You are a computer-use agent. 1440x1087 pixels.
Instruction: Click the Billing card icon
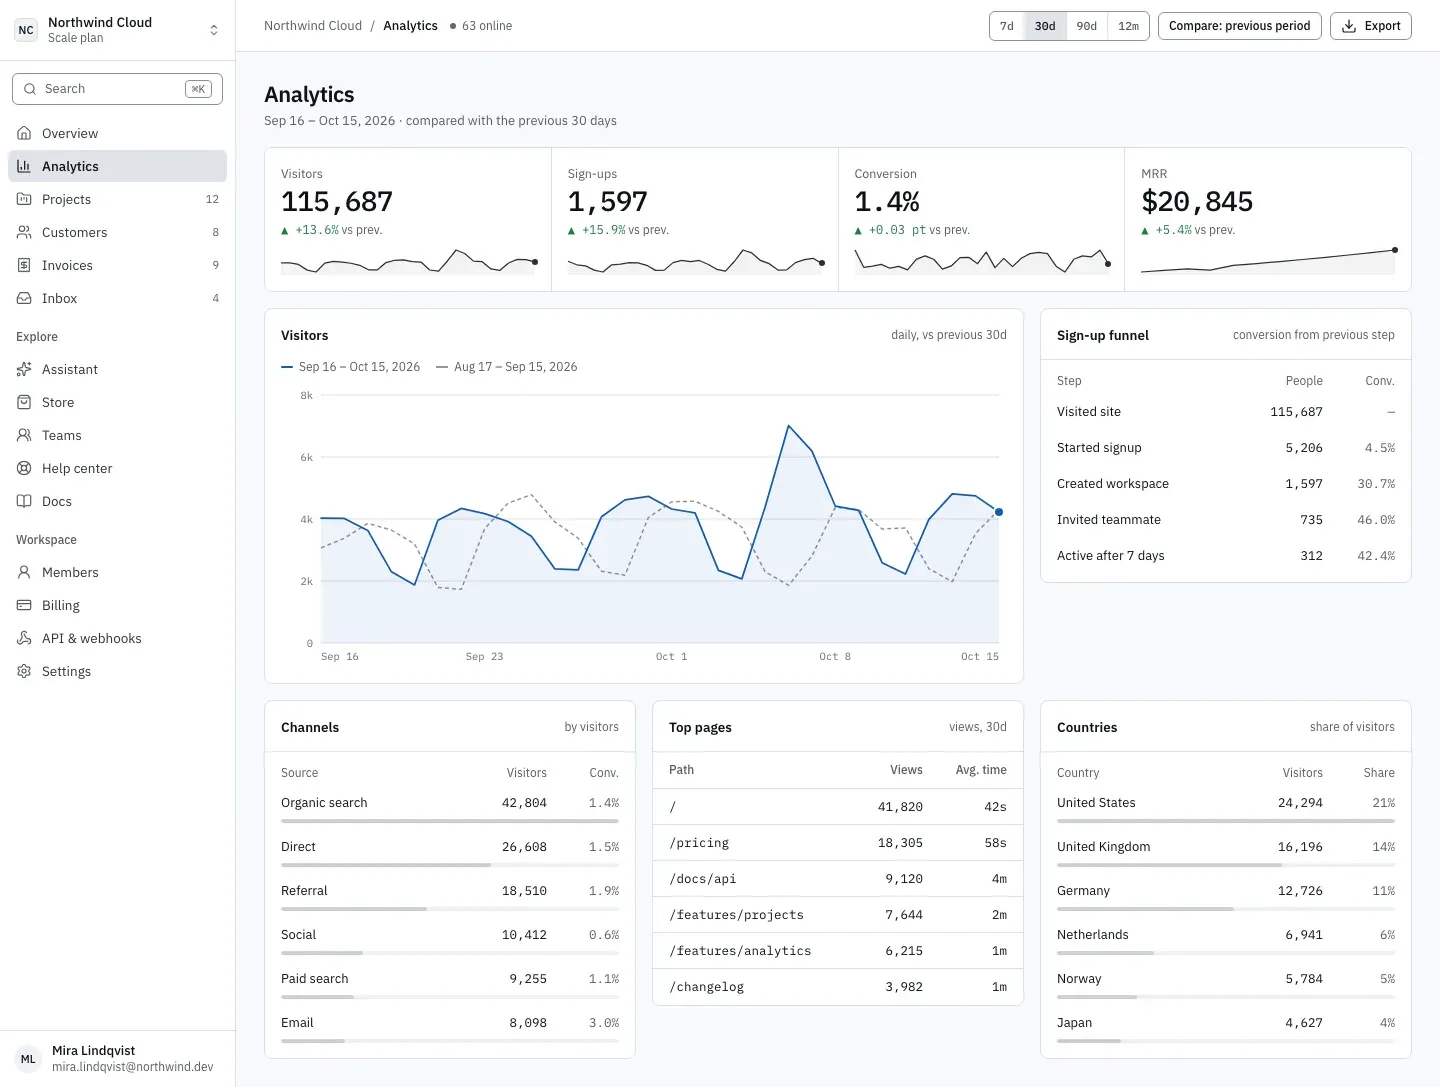24,605
